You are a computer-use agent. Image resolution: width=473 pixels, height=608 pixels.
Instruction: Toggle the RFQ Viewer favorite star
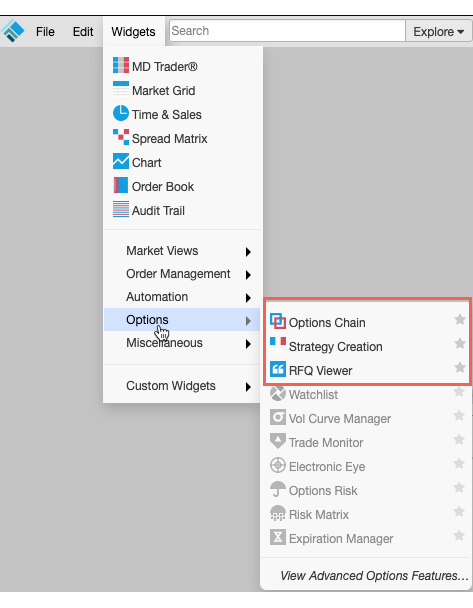[x=460, y=367]
